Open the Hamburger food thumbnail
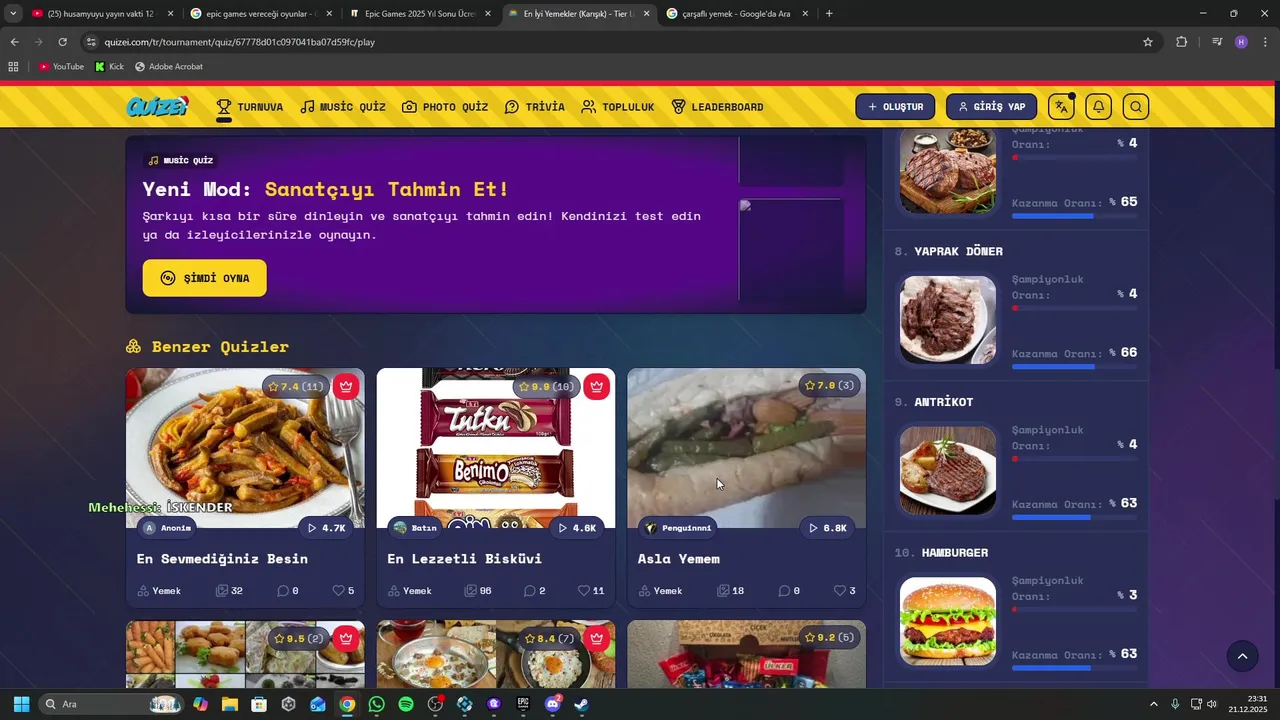 point(948,621)
